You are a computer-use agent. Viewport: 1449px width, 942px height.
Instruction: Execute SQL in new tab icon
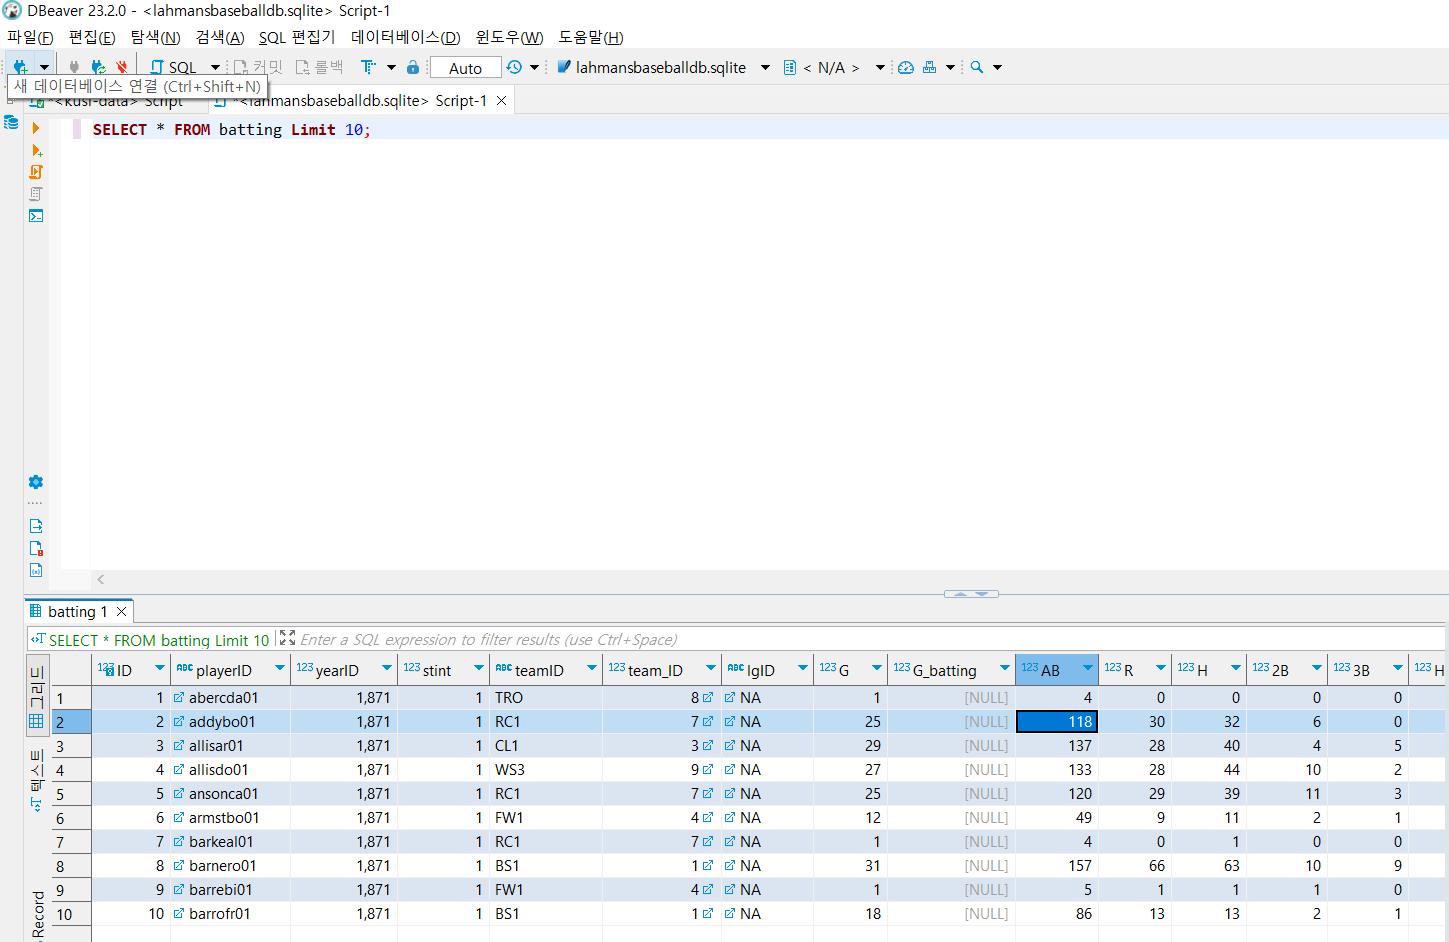[36, 150]
